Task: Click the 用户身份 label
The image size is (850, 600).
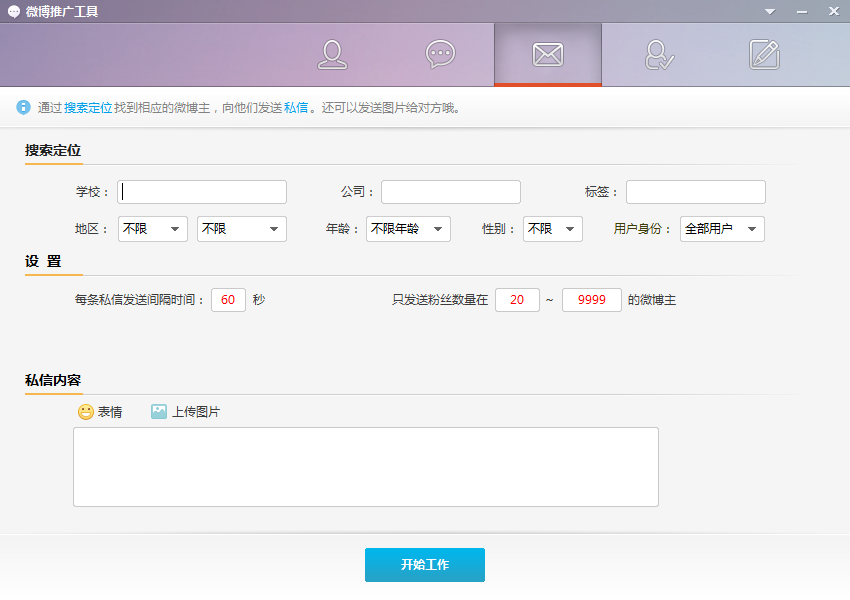Action: coord(642,229)
